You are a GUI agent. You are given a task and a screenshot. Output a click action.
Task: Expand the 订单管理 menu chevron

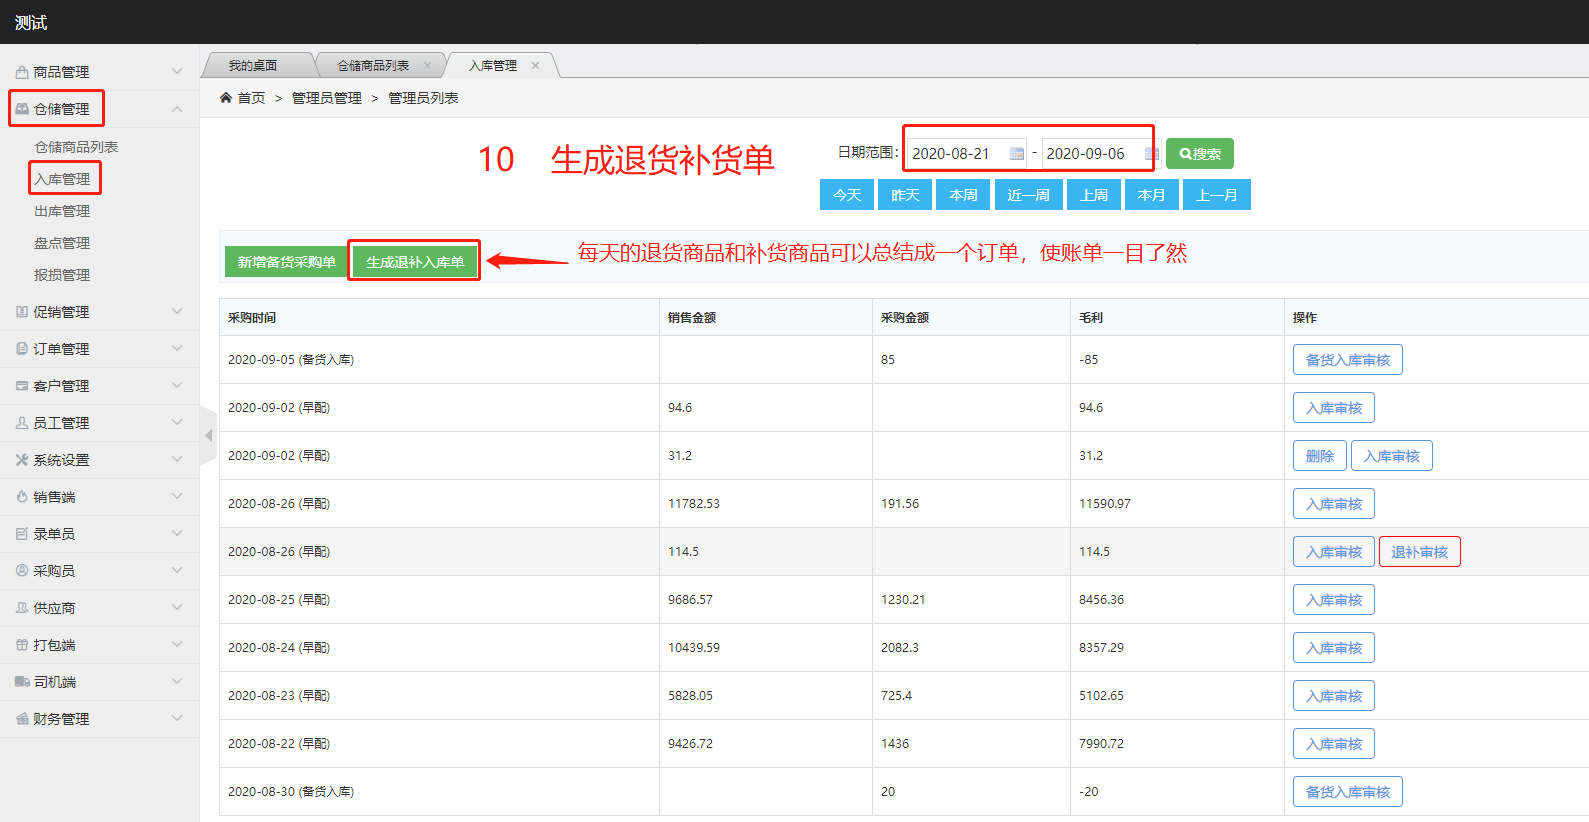point(177,349)
